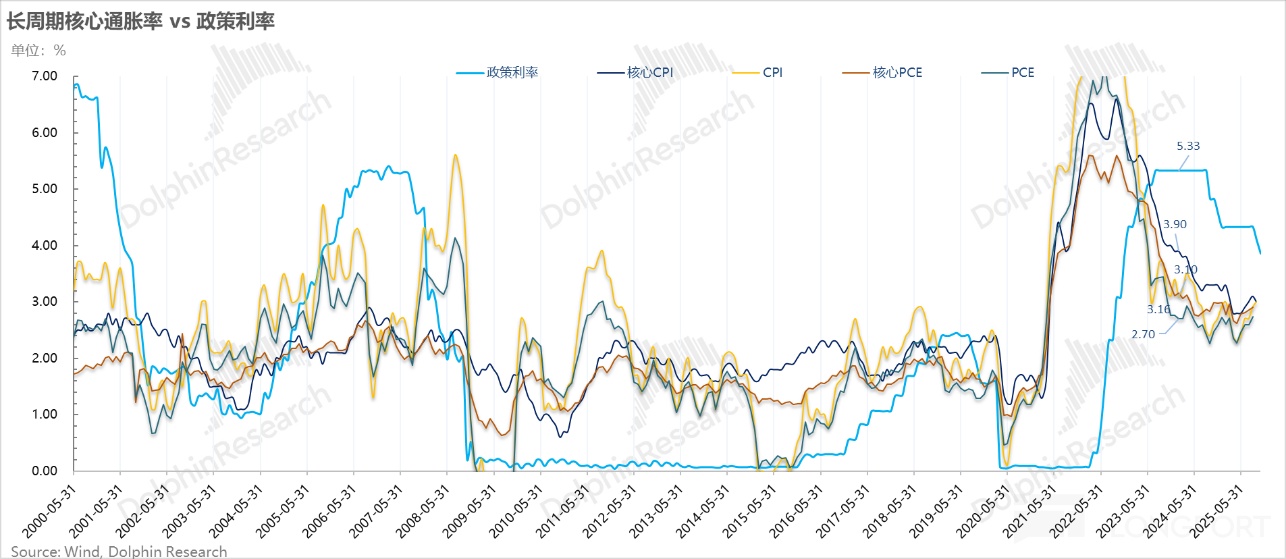Click the chart title 长周期核心通胀率 vs 政策利率

pyautogui.click(x=141, y=20)
